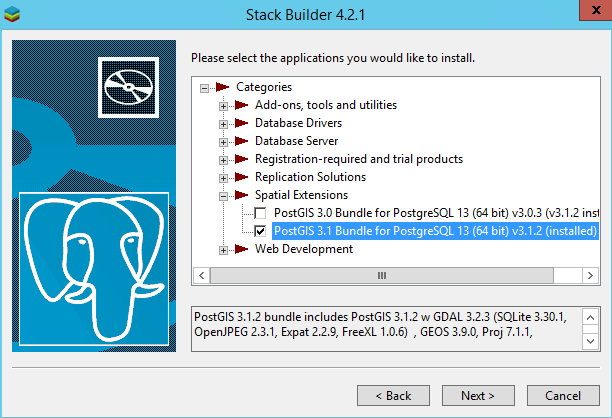This screenshot has height=418, width=612.
Task: Select the Spatial Extensions label
Action: [301, 195]
